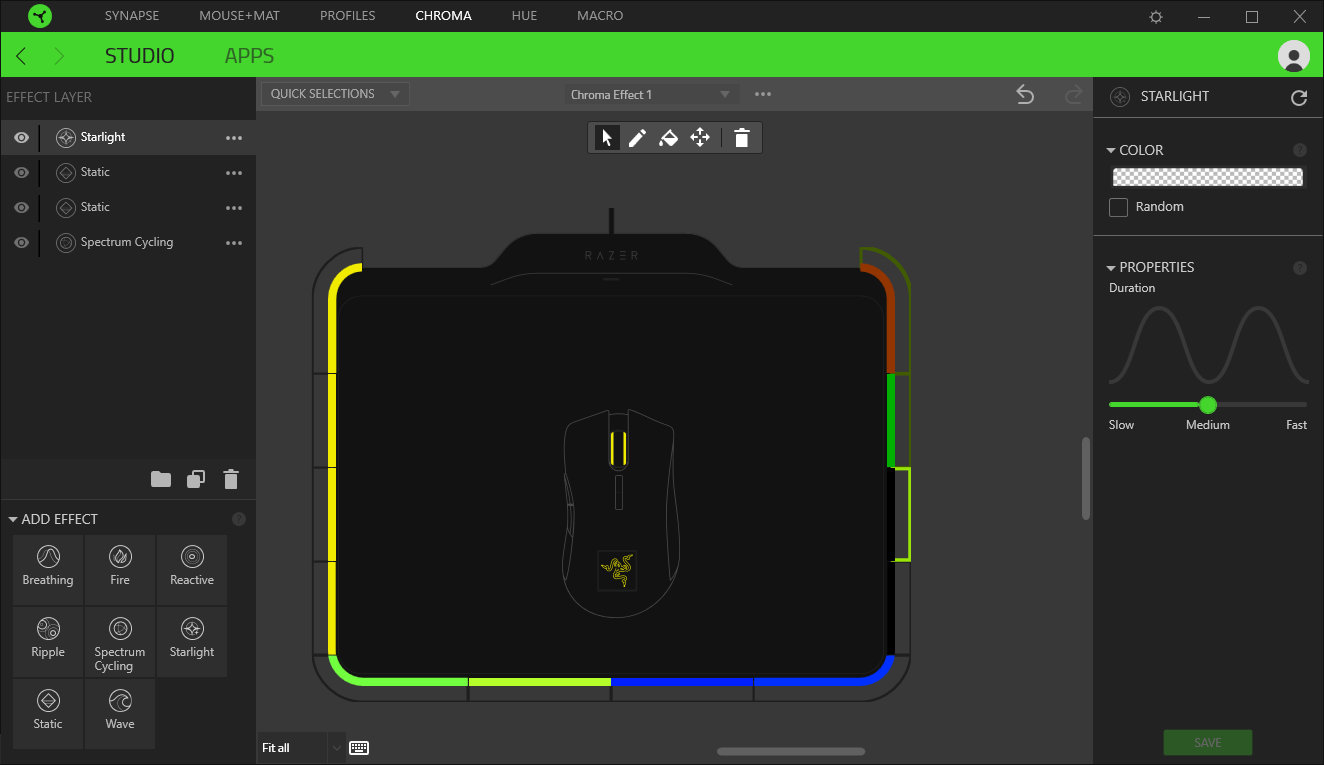Open the Studio subtab
Viewport: 1324px width, 765px height.
[x=139, y=56]
